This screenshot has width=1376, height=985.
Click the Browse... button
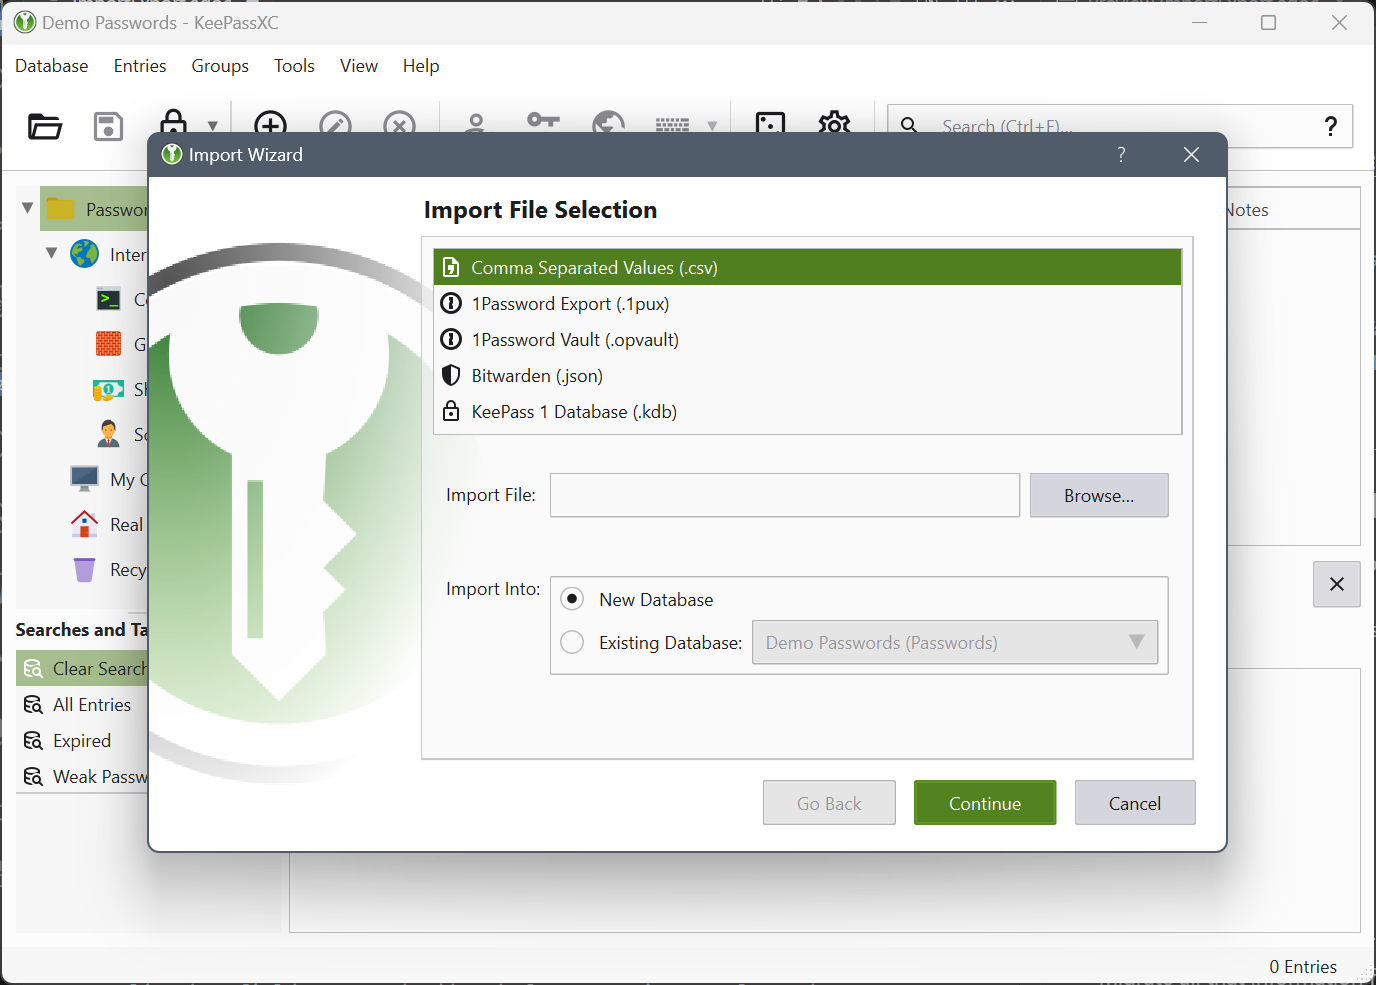[1099, 495]
